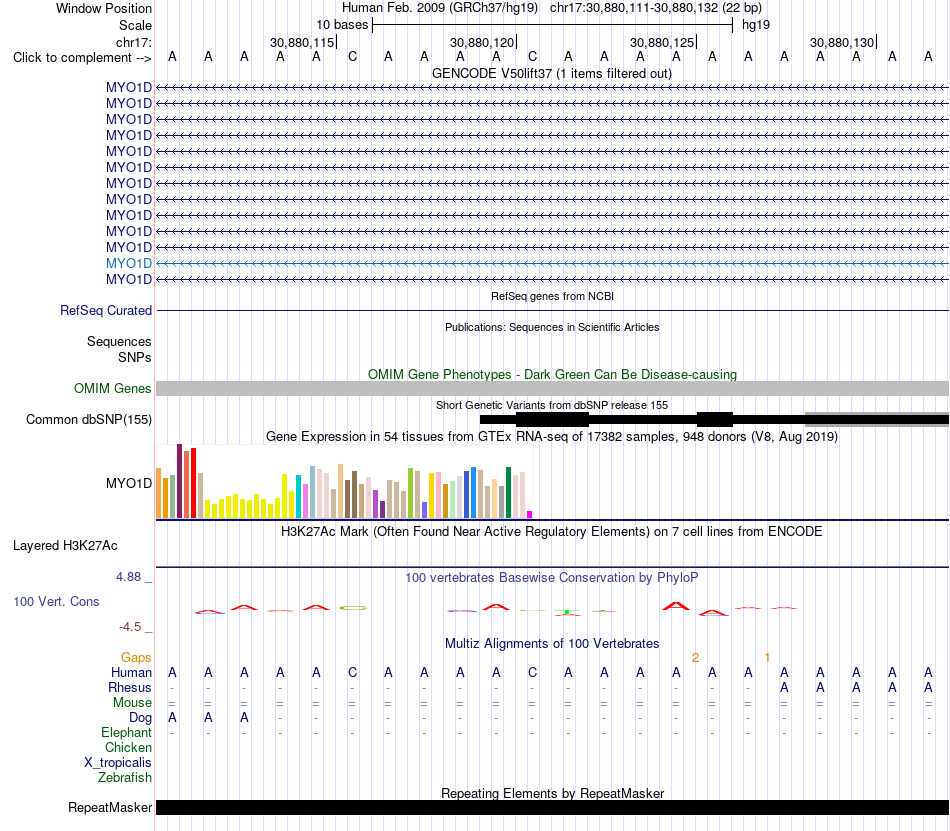Click 'Publications: Sequences in Scientific Articles' title
950x831 pixels.
[x=552, y=327]
